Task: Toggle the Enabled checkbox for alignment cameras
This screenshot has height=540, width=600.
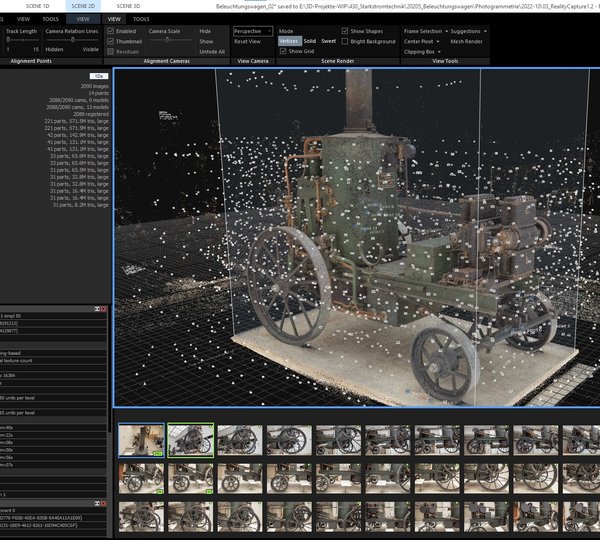Action: pos(111,31)
